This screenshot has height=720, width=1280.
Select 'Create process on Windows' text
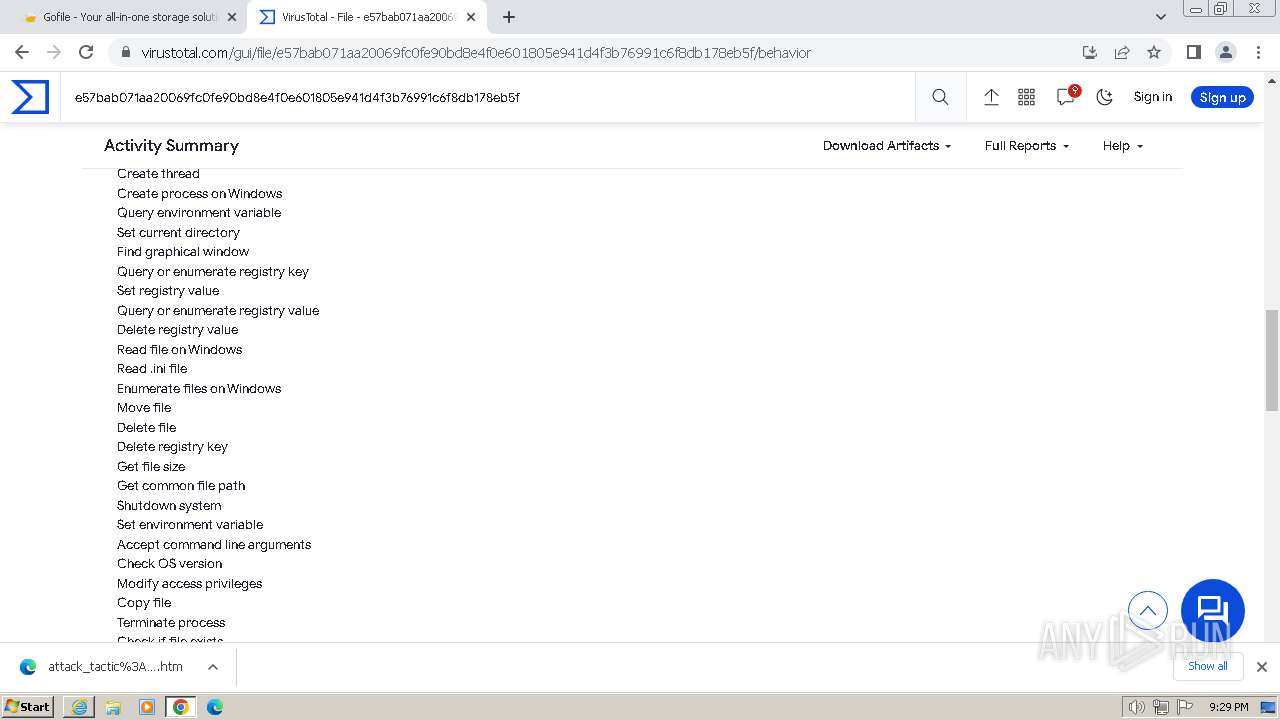[x=199, y=194]
